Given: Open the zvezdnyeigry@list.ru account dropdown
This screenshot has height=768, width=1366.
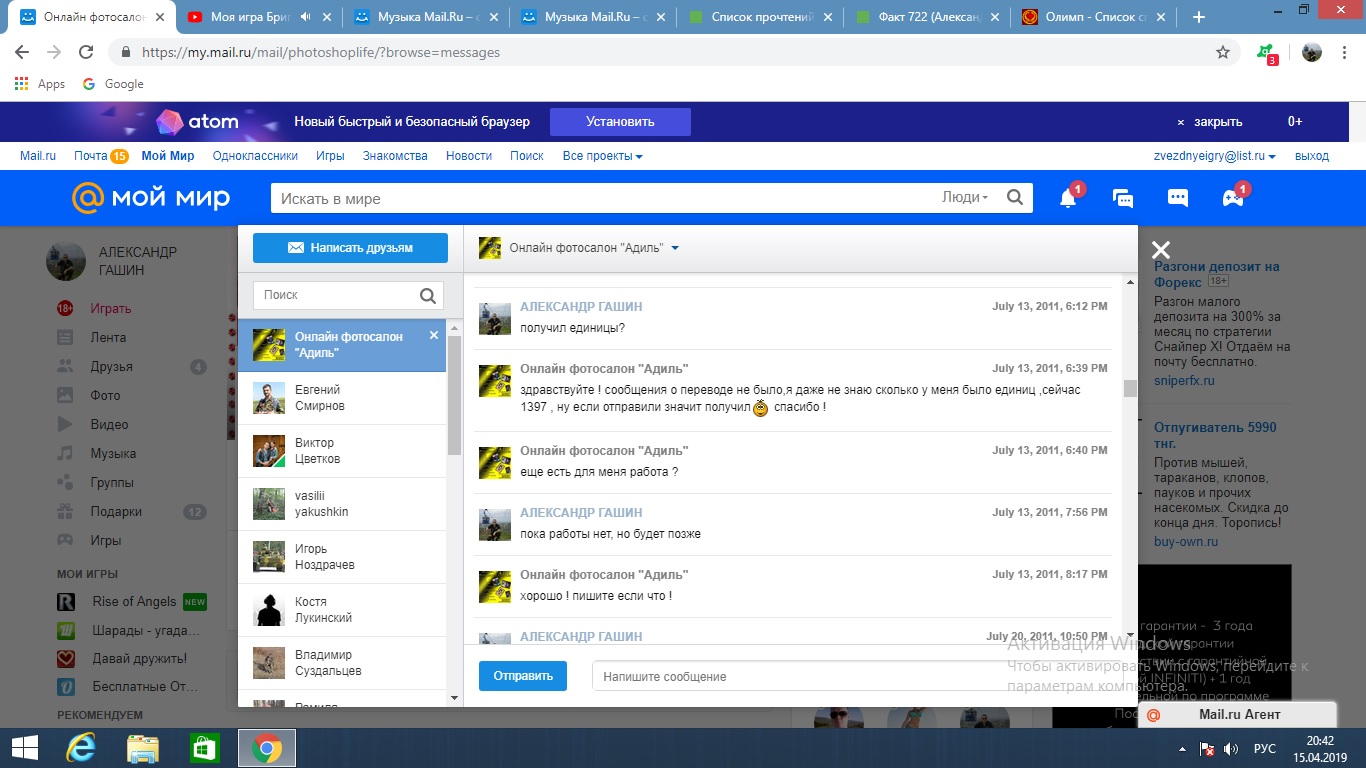Looking at the screenshot, I should [x=1215, y=156].
